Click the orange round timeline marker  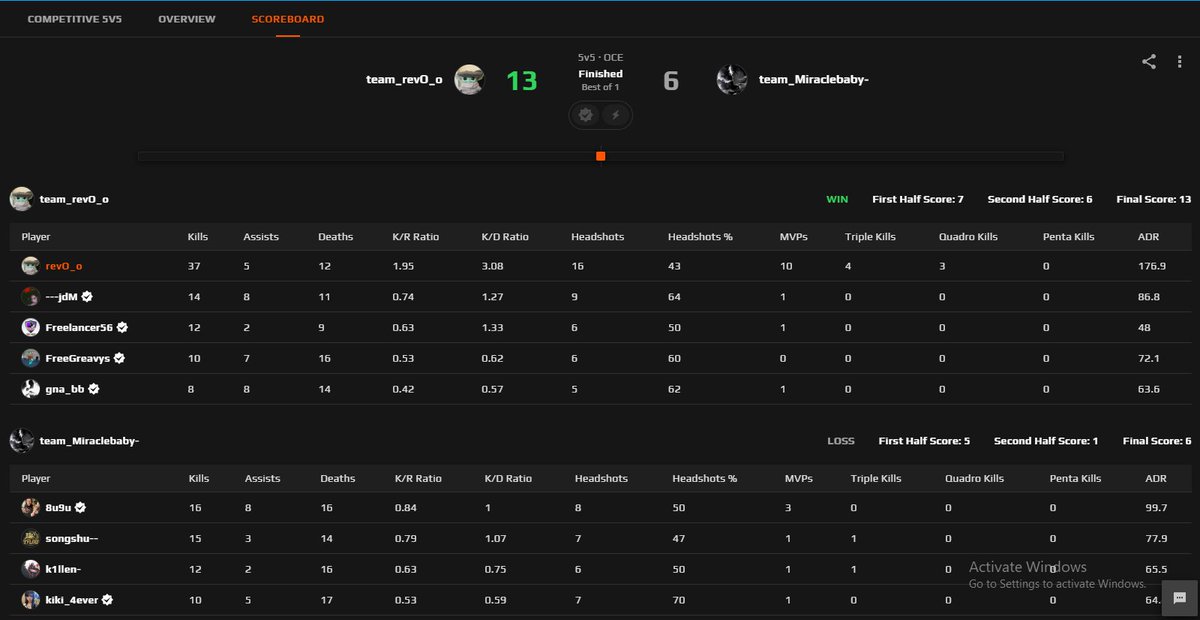click(x=600, y=156)
